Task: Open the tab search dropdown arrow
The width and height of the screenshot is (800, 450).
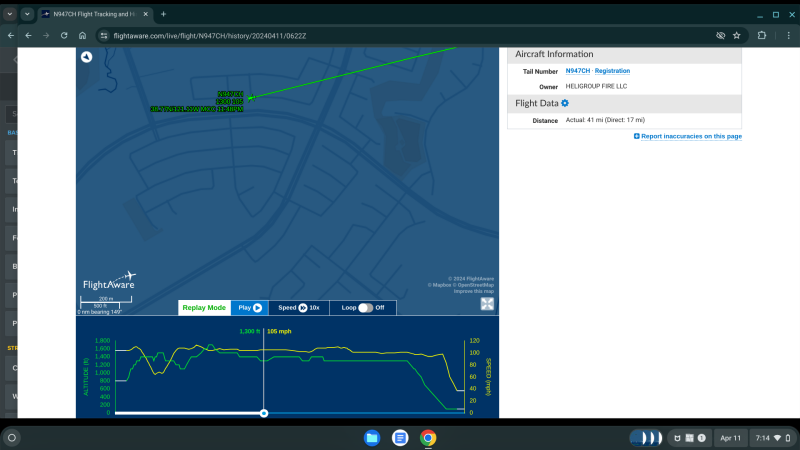Action: coord(27,14)
